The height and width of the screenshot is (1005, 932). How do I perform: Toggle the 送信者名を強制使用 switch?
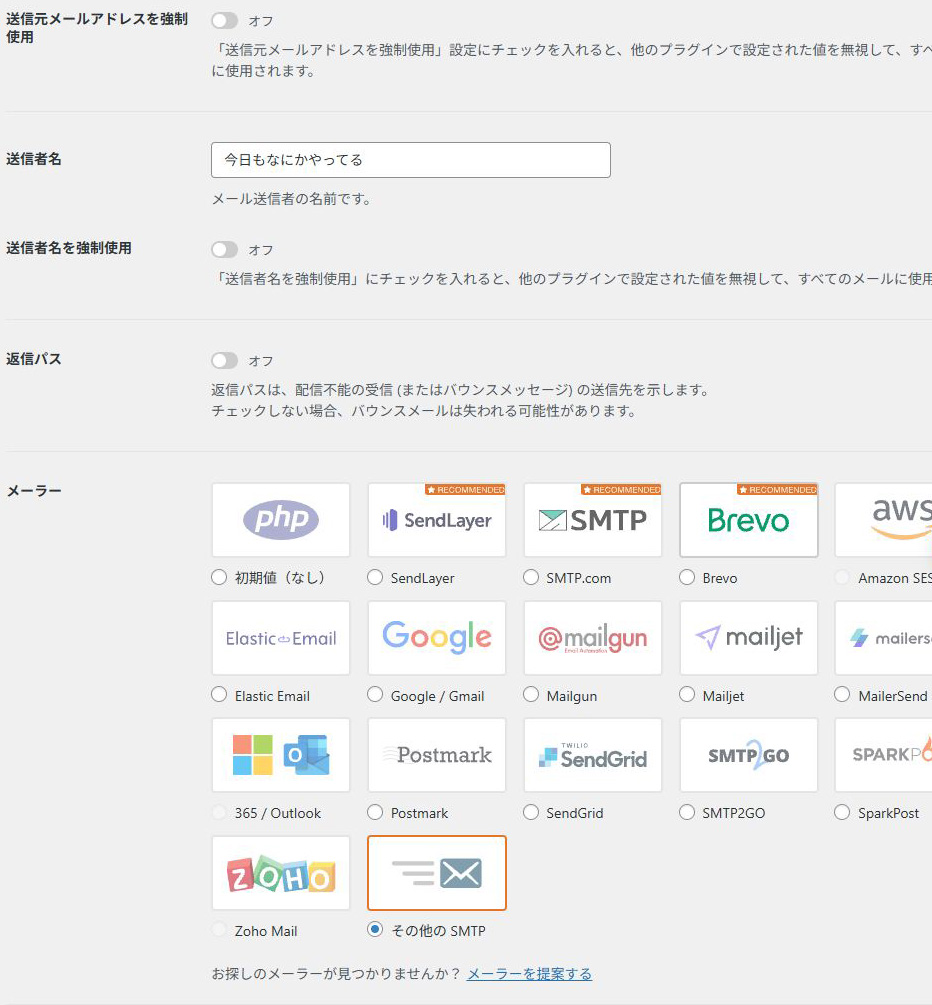[x=224, y=249]
